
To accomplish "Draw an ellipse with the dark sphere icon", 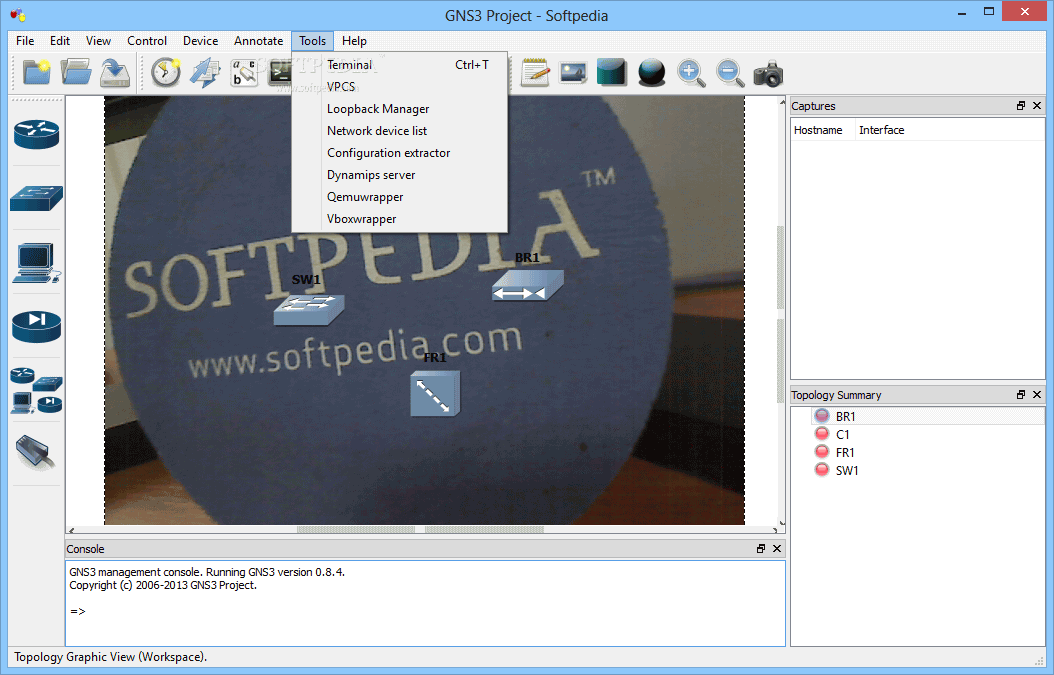I will [x=651, y=73].
